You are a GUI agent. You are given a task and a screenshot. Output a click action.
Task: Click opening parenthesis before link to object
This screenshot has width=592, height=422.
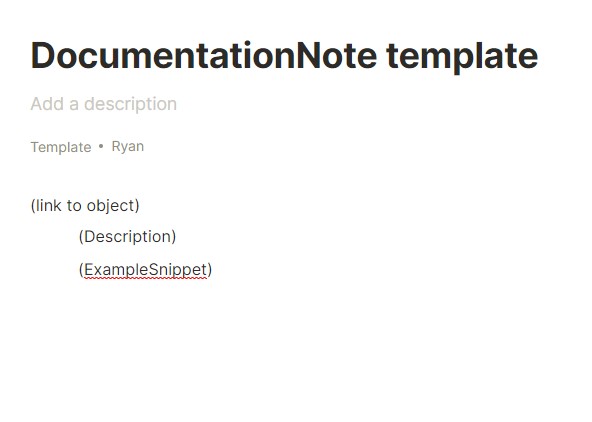pos(33,206)
